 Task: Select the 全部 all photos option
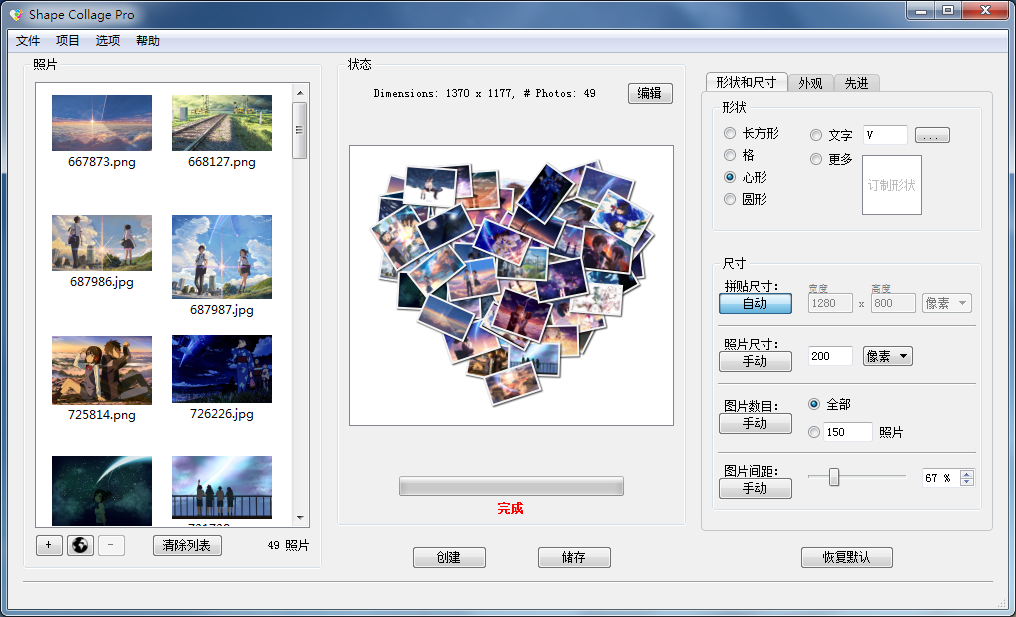[x=814, y=404]
